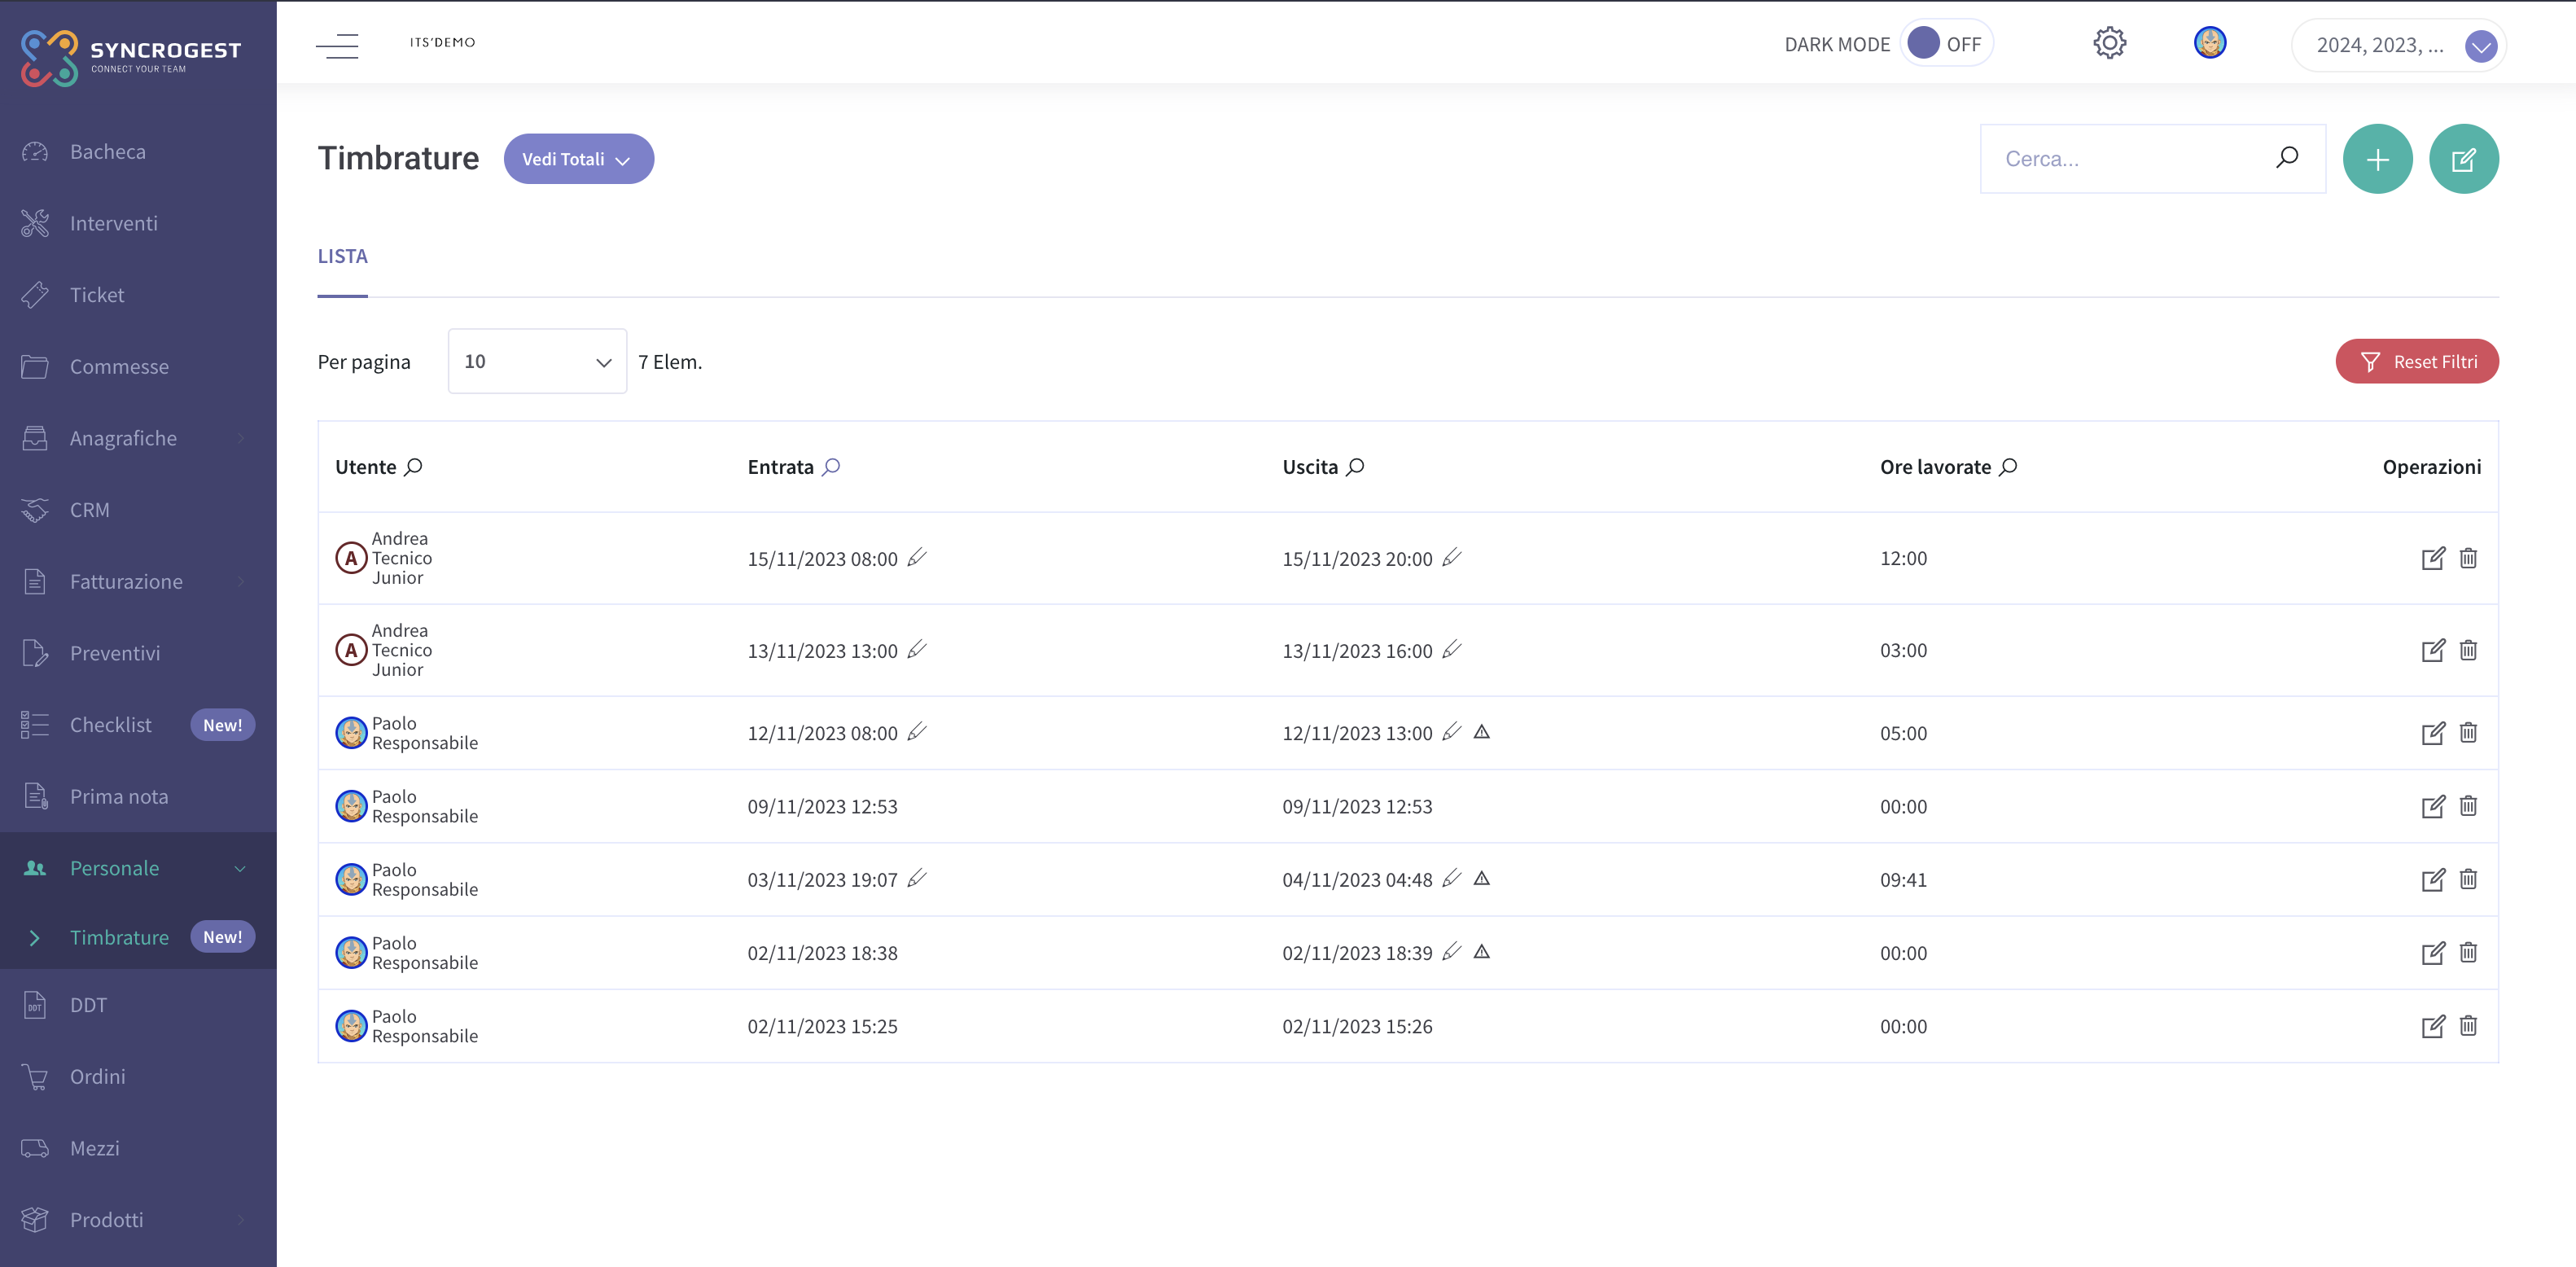Select the LISTA tab
2576x1267 pixels.
(342, 257)
